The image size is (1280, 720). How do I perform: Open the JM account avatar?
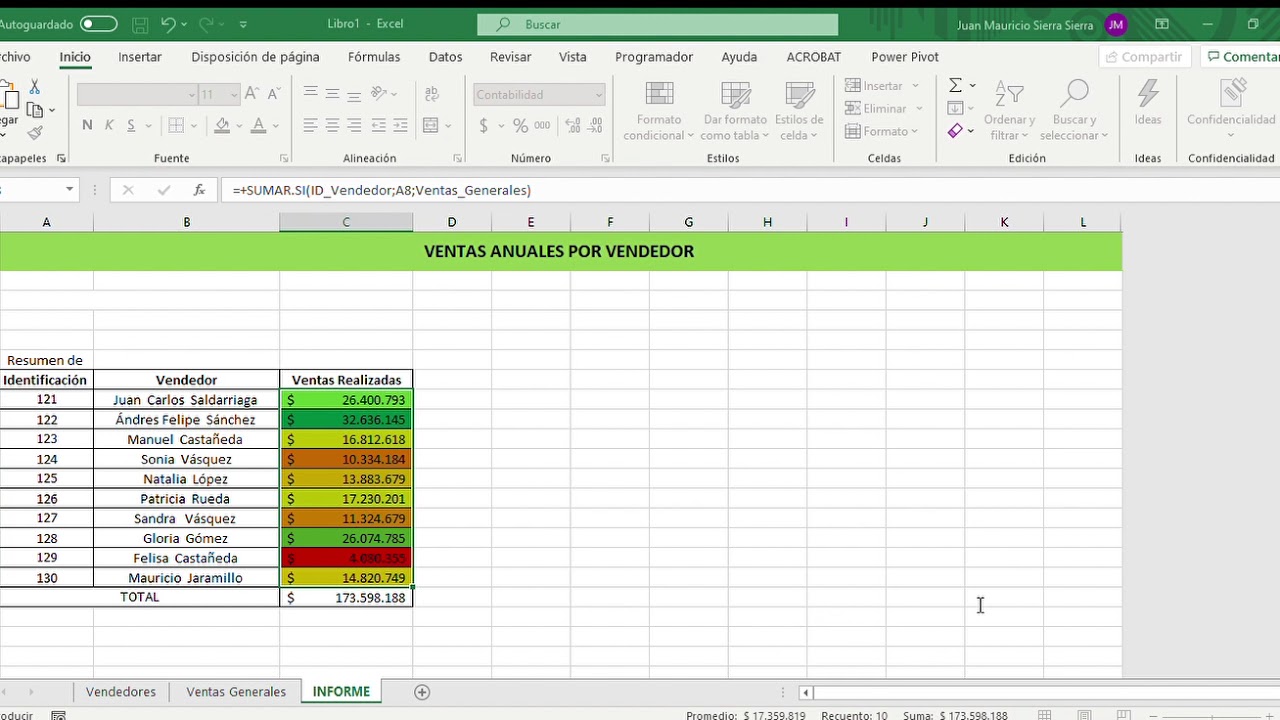(1116, 25)
